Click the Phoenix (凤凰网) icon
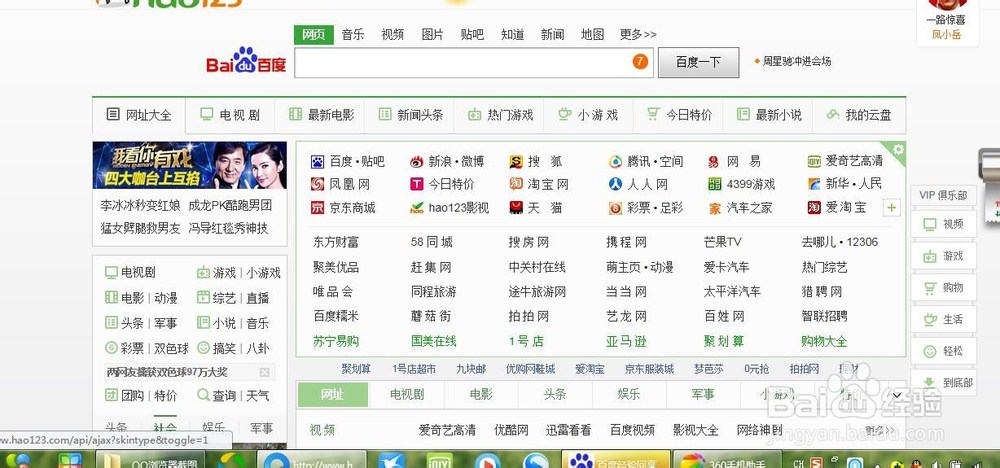Screen dimensions: 1000x468 (318, 184)
